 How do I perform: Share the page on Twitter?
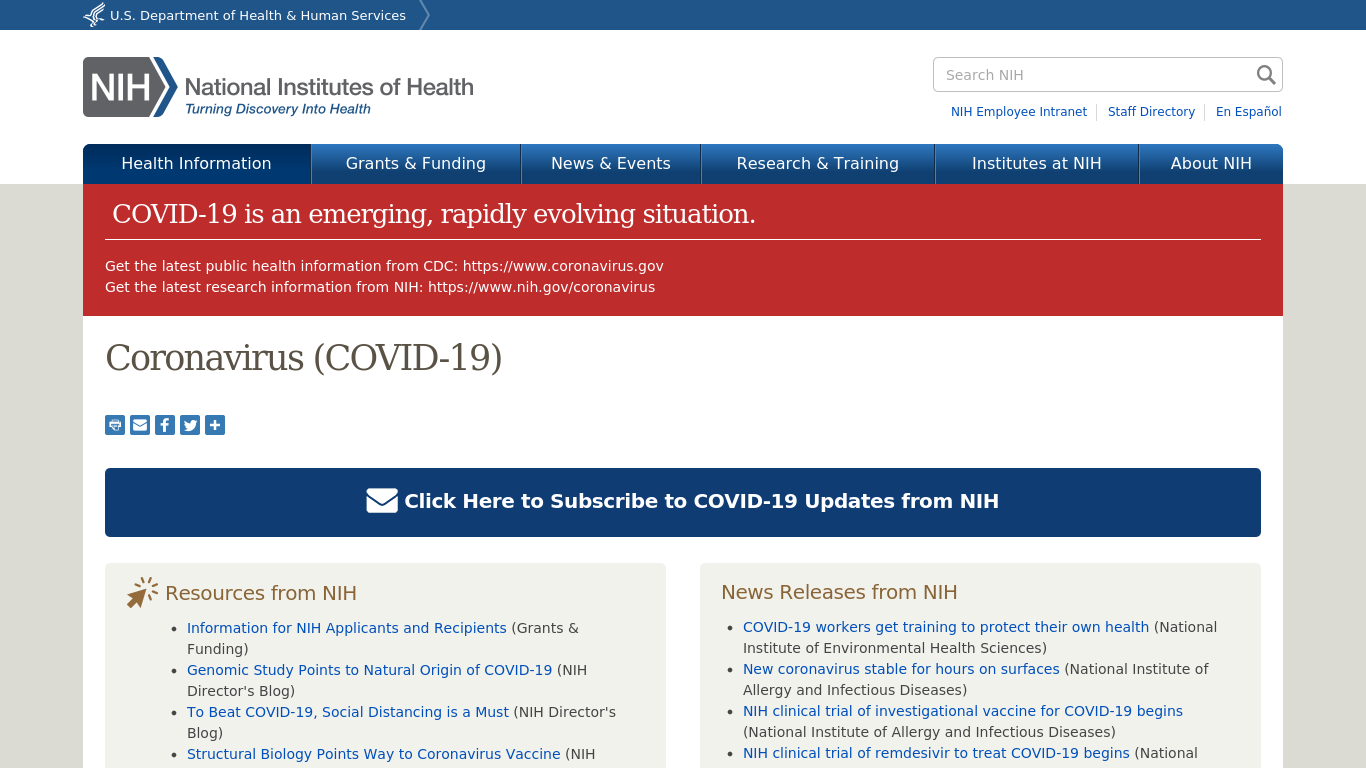point(189,425)
